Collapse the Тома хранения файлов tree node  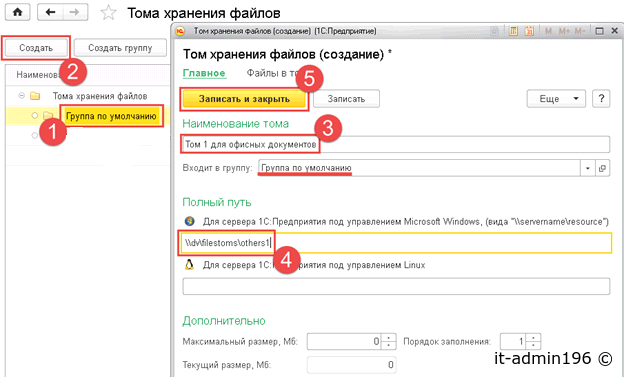click(x=22, y=96)
